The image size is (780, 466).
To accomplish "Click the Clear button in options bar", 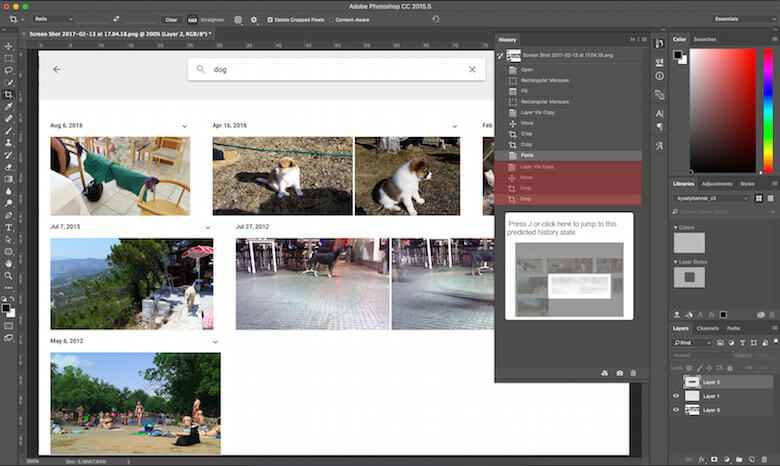I will point(171,19).
